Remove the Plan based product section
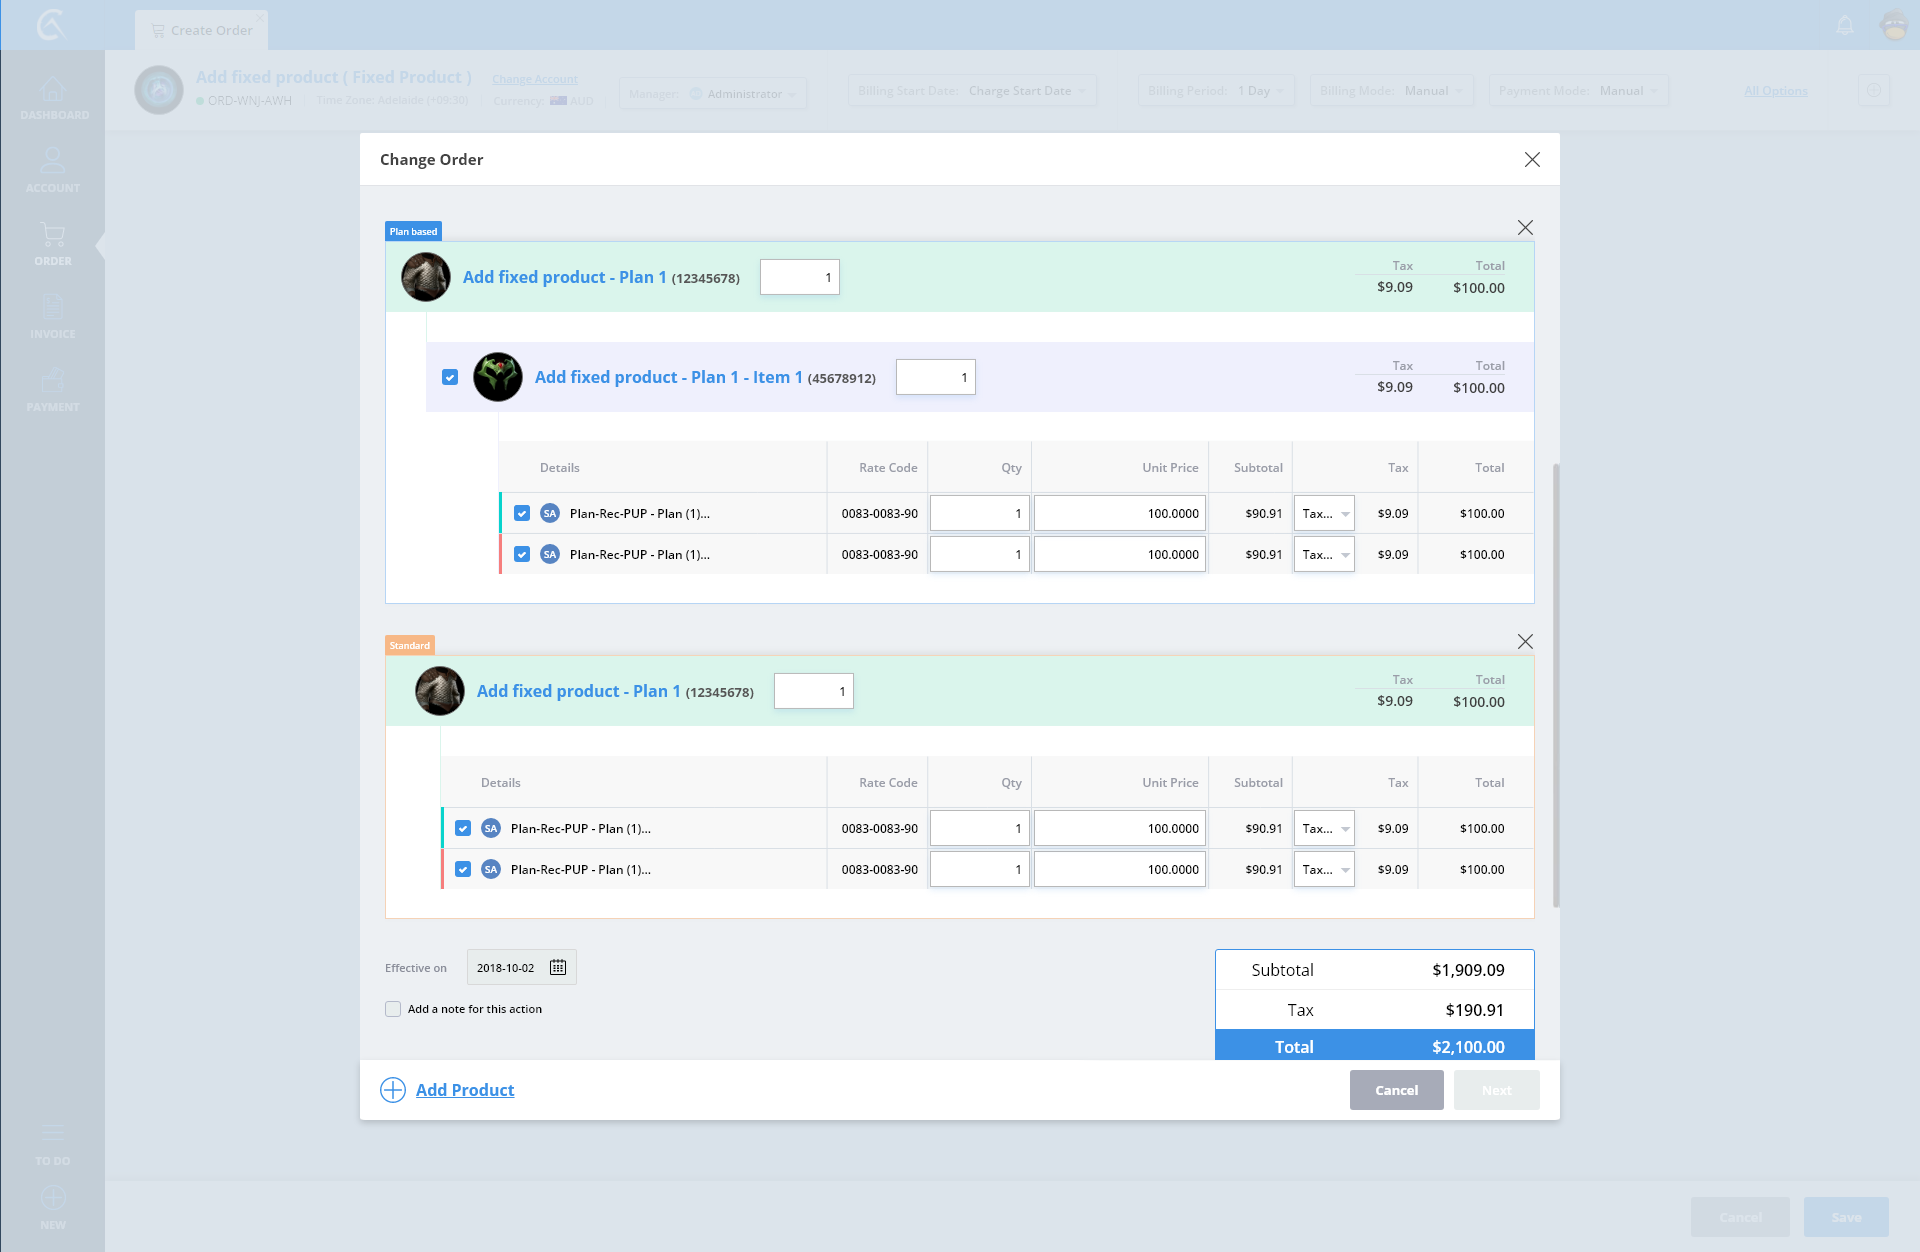Image resolution: width=1920 pixels, height=1252 pixels. [1525, 228]
